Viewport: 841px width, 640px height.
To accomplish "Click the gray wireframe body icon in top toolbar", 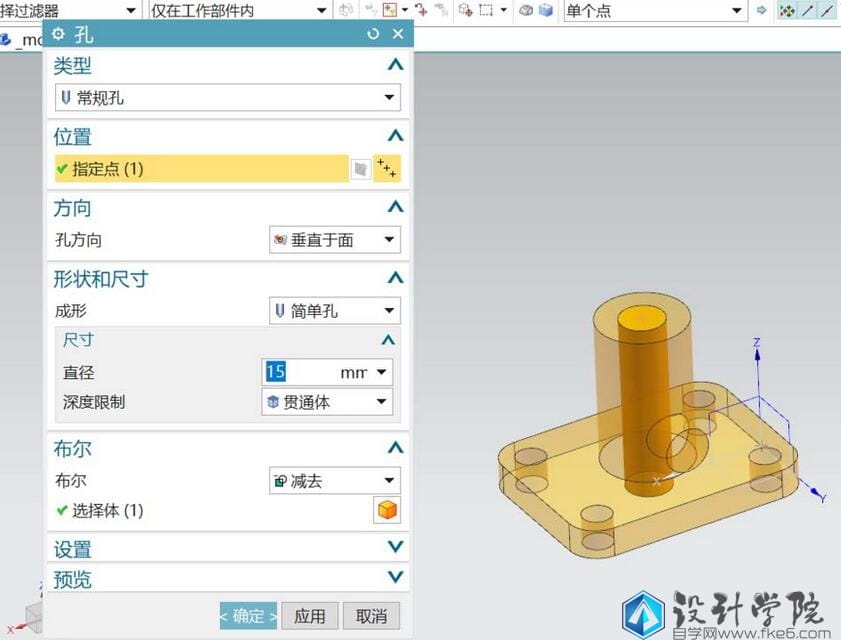I will point(526,10).
